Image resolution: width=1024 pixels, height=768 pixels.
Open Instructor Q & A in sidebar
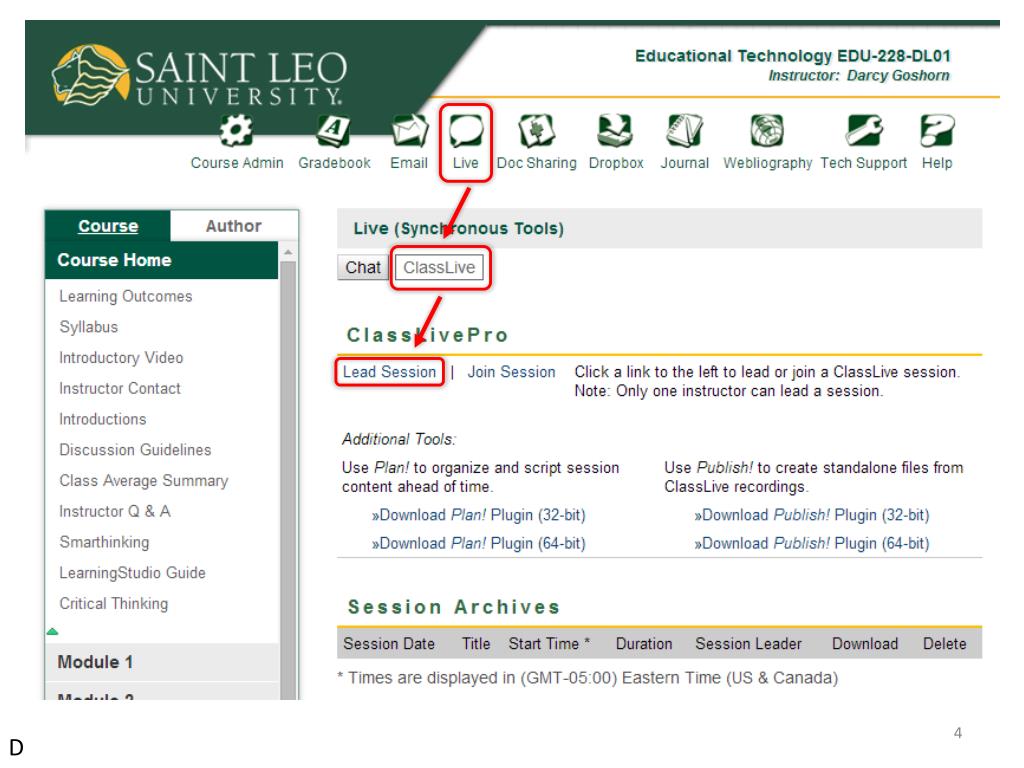(115, 511)
